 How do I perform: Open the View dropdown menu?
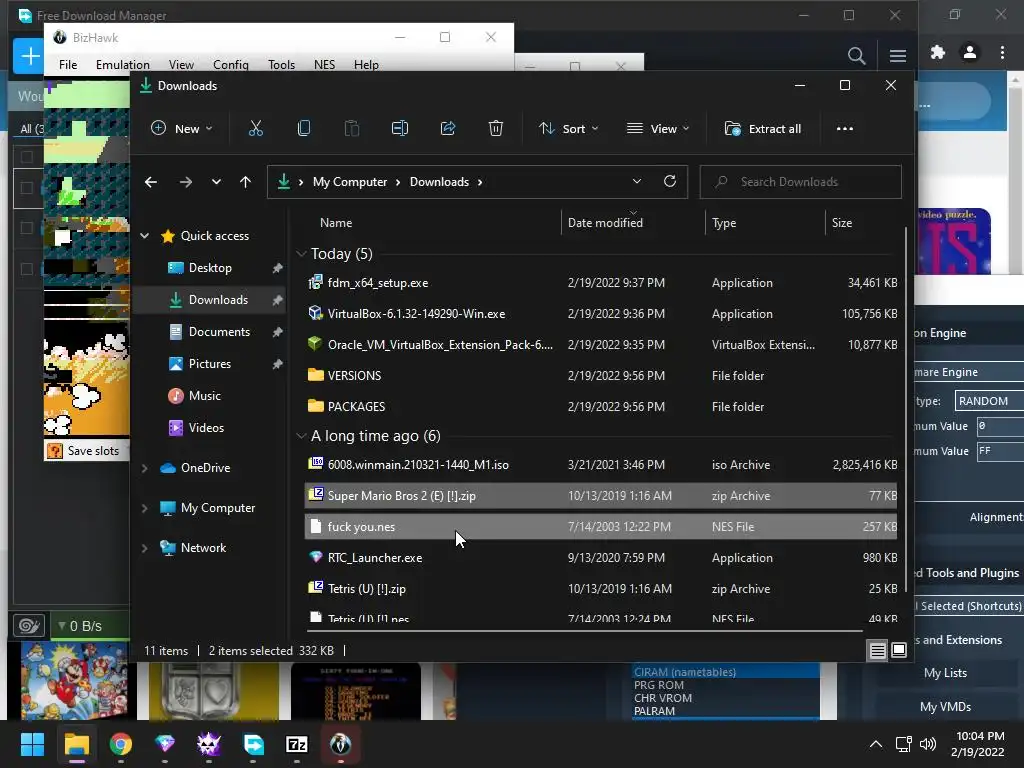tap(658, 129)
